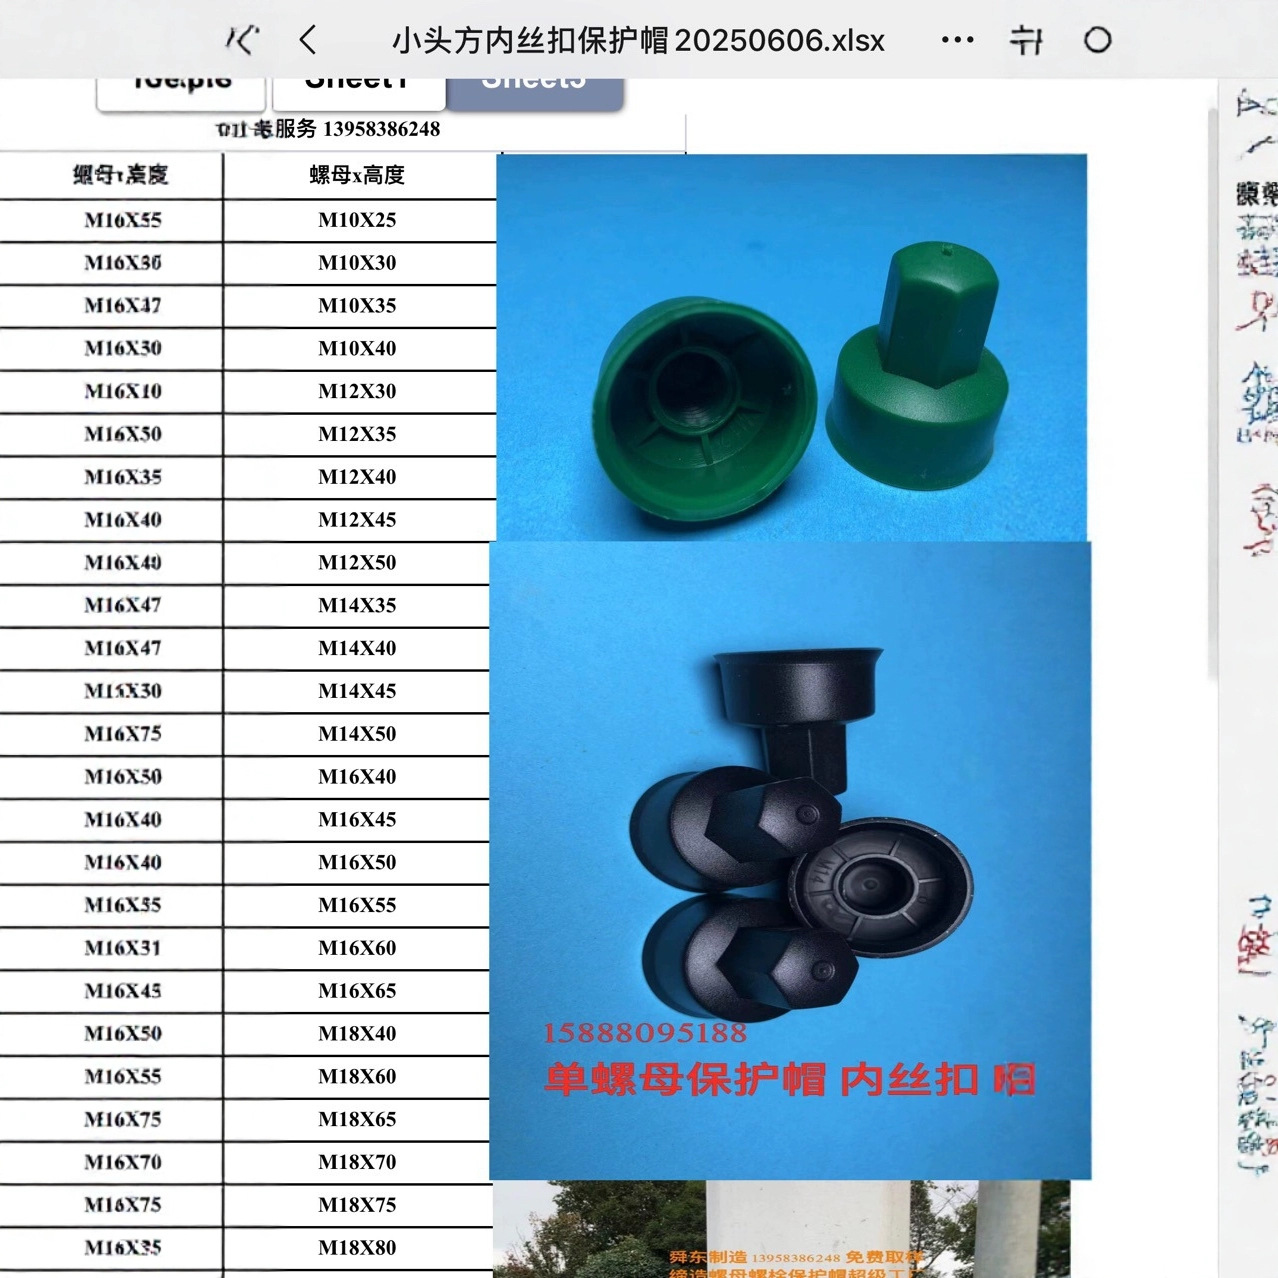Select the 螺母x高度 header cell
The image size is (1278, 1278).
click(357, 175)
